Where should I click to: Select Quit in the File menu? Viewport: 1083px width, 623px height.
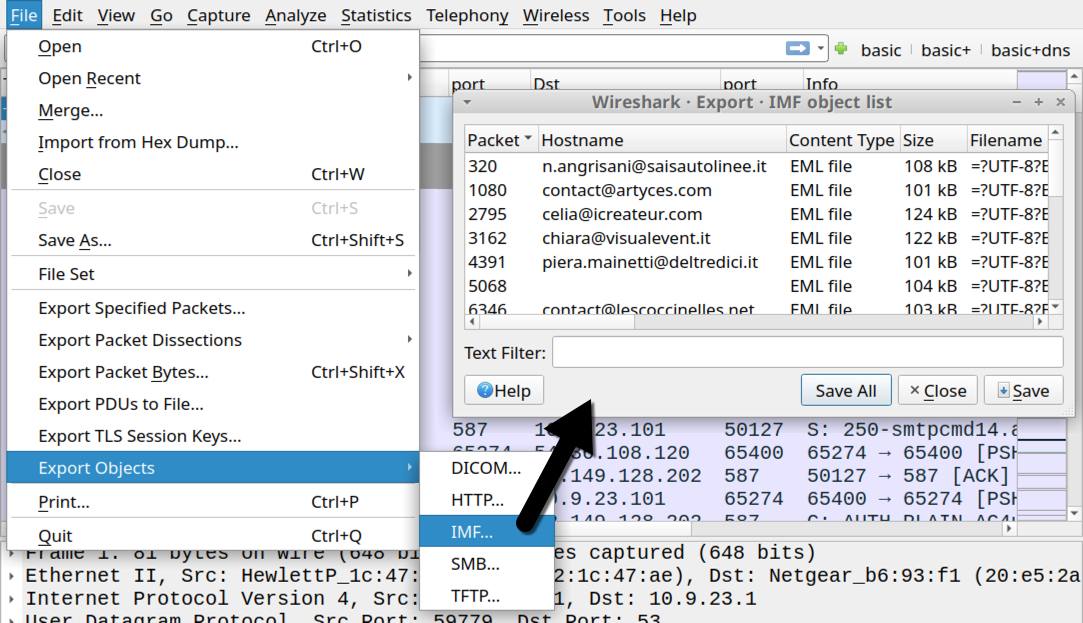pyautogui.click(x=213, y=536)
